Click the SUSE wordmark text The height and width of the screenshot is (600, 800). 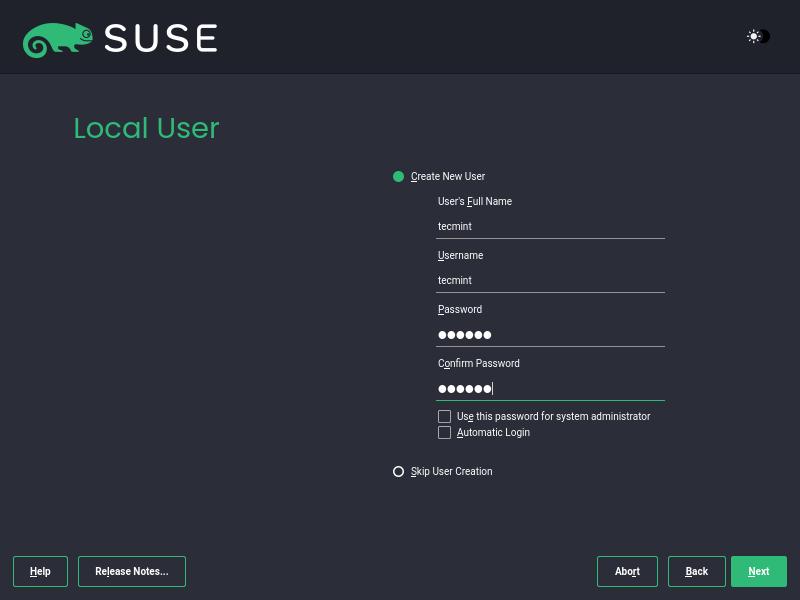click(161, 38)
